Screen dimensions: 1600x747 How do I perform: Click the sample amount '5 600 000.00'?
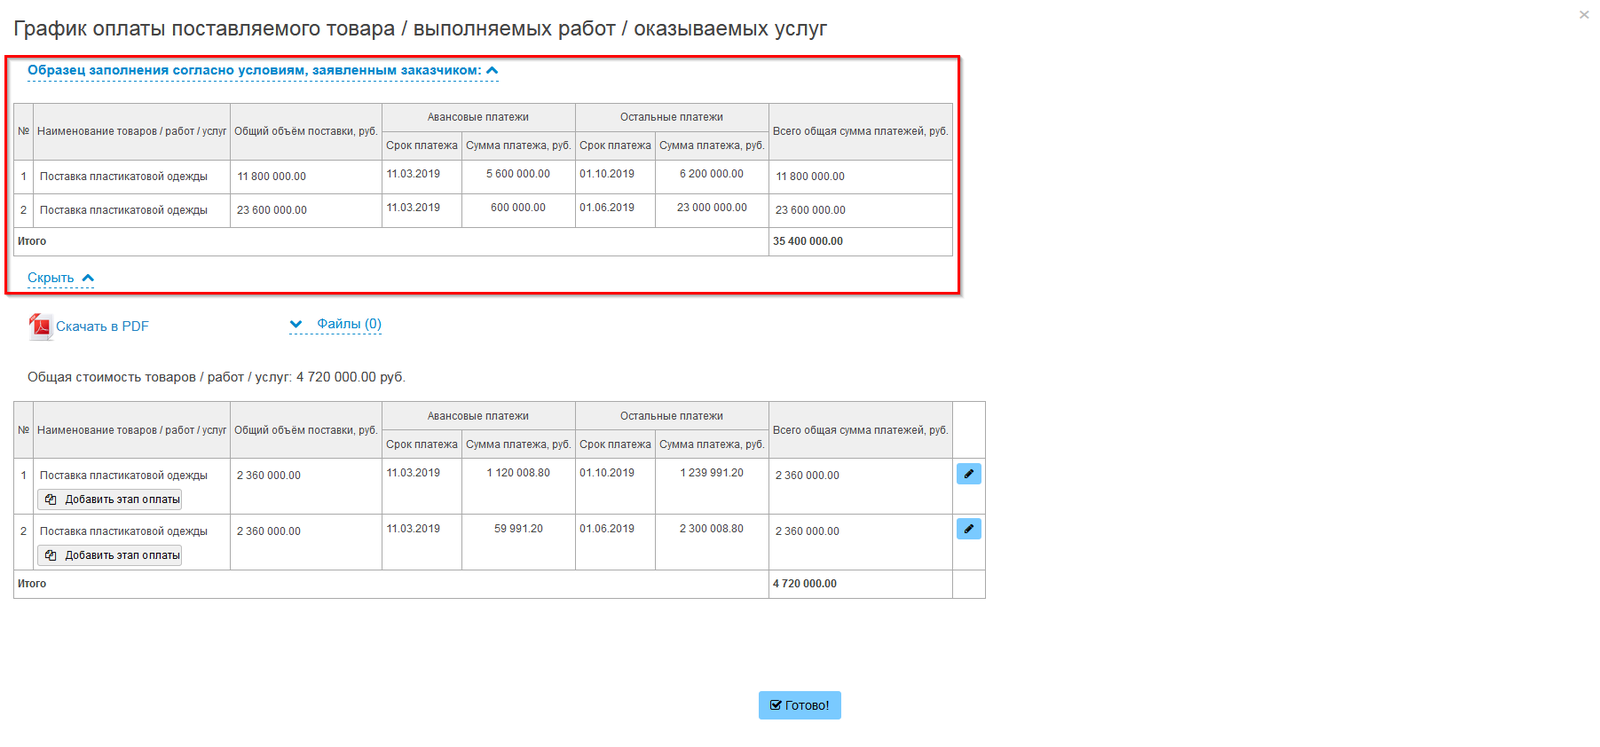click(x=518, y=174)
